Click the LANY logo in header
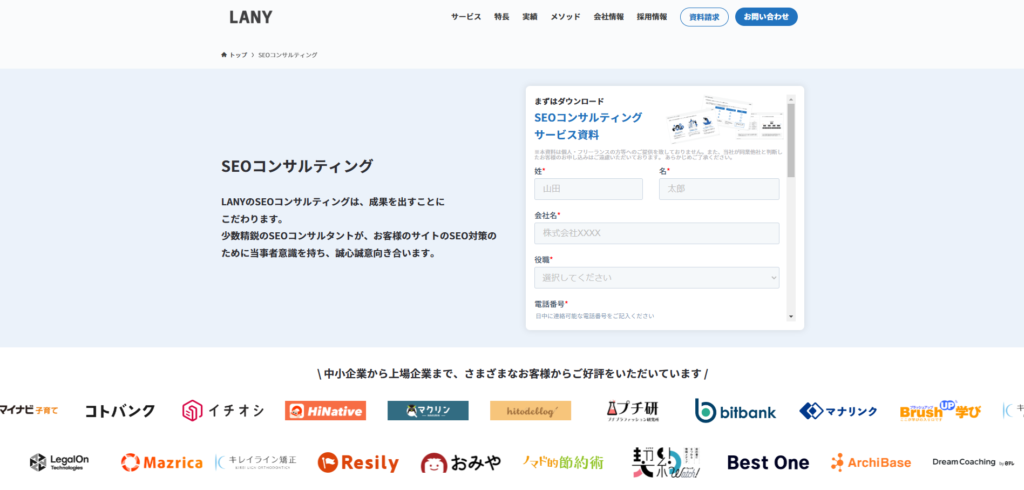Viewport: 1024px width, 490px height. [251, 18]
